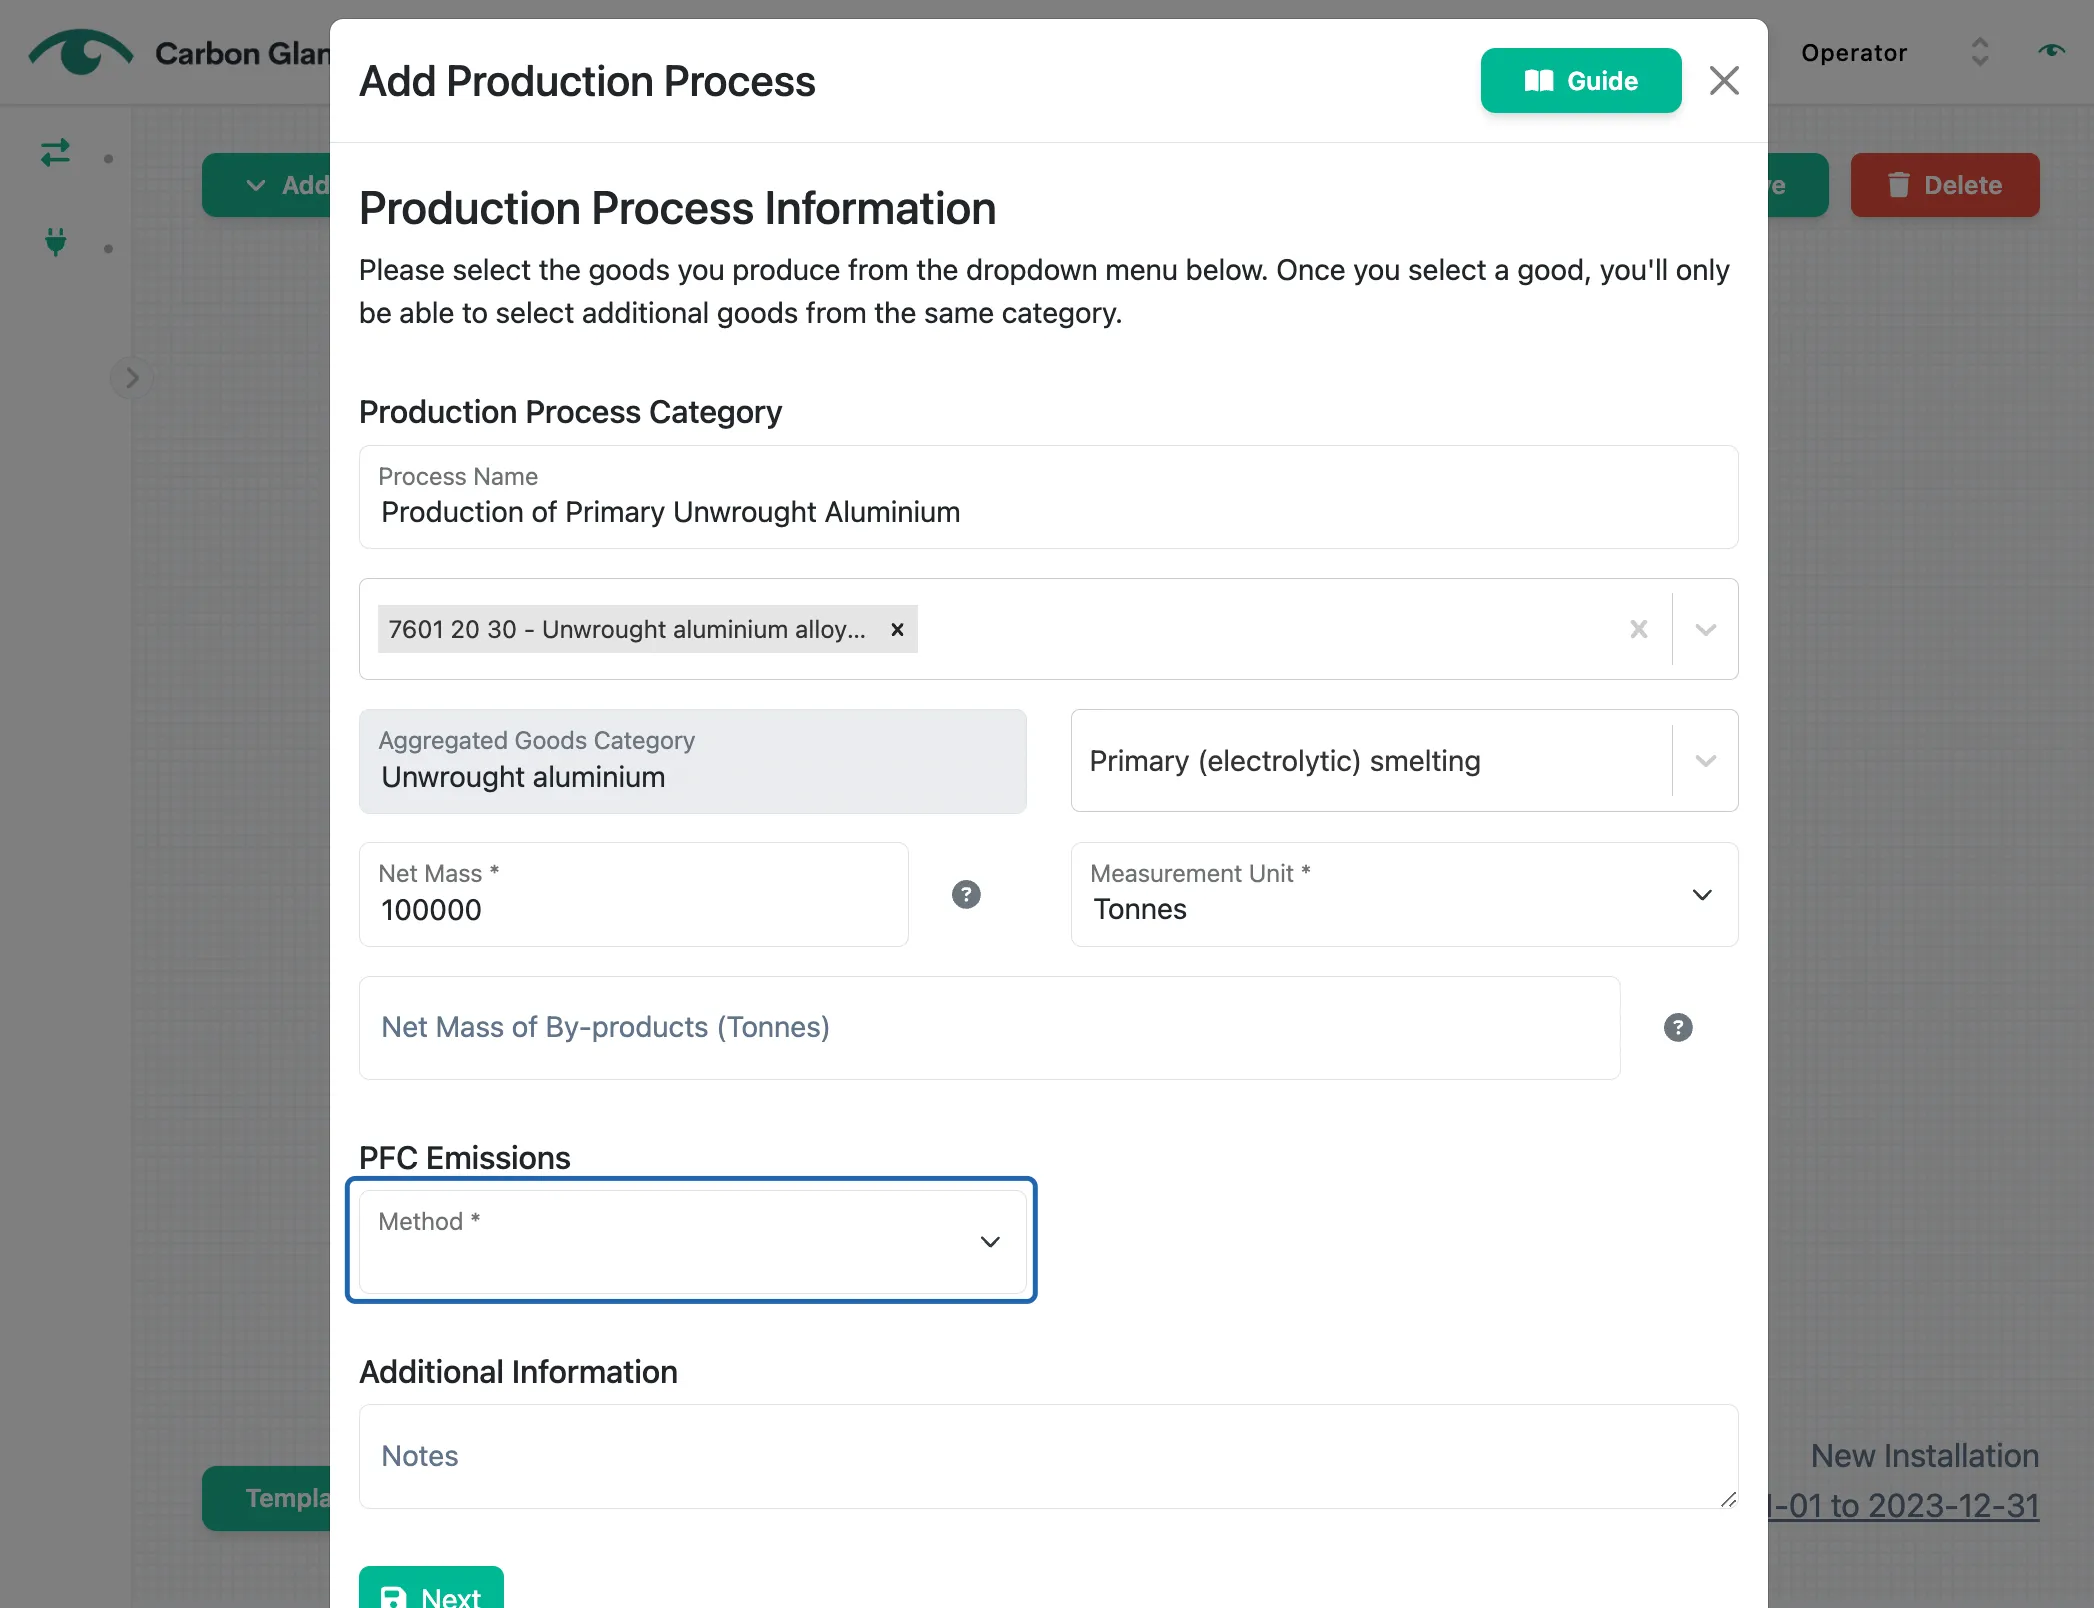Open the Operator role switcher

coord(1894,53)
